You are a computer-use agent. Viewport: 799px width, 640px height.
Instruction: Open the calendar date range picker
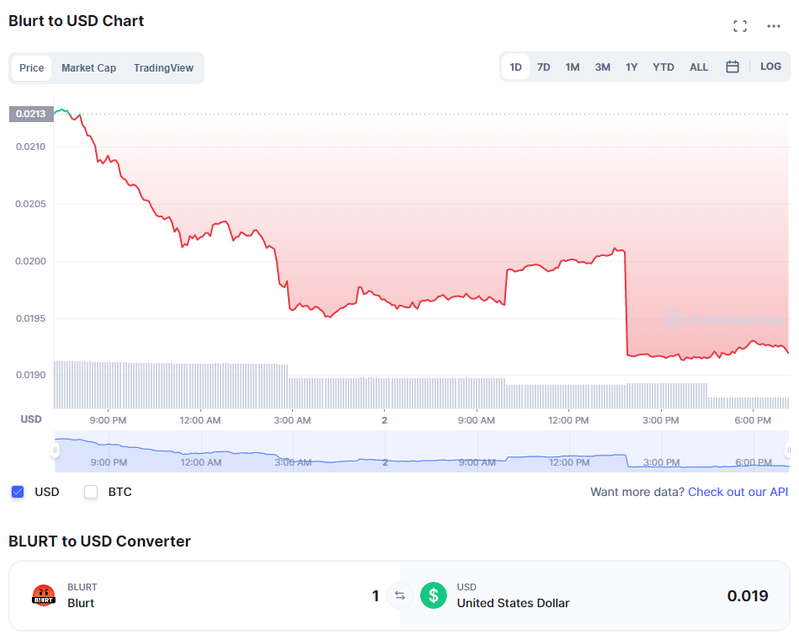click(x=732, y=67)
